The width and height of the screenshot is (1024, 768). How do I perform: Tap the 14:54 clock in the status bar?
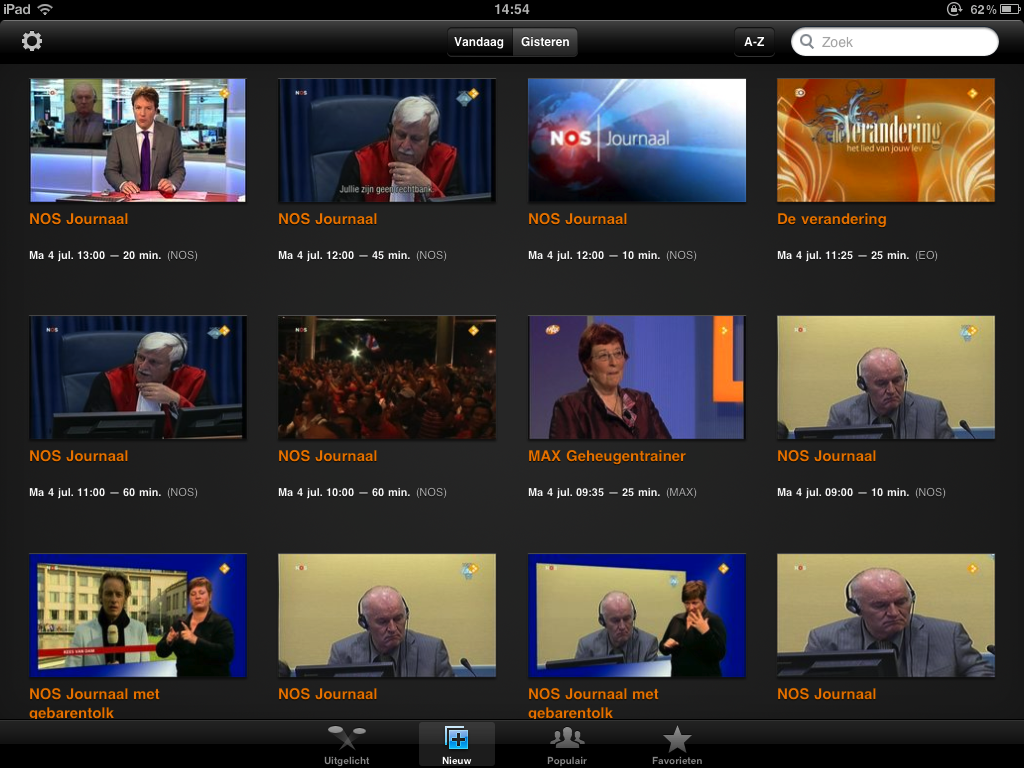point(511,9)
